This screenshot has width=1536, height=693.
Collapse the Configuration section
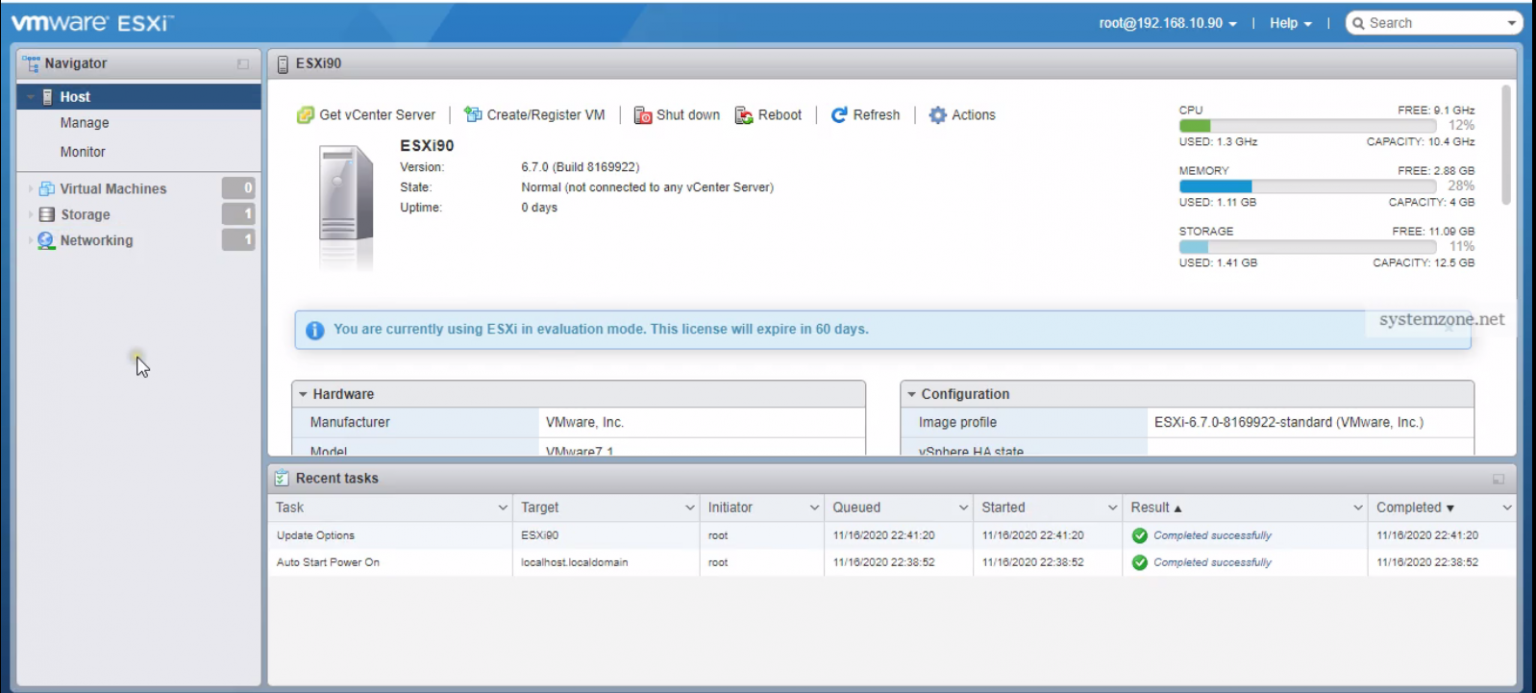(x=913, y=393)
